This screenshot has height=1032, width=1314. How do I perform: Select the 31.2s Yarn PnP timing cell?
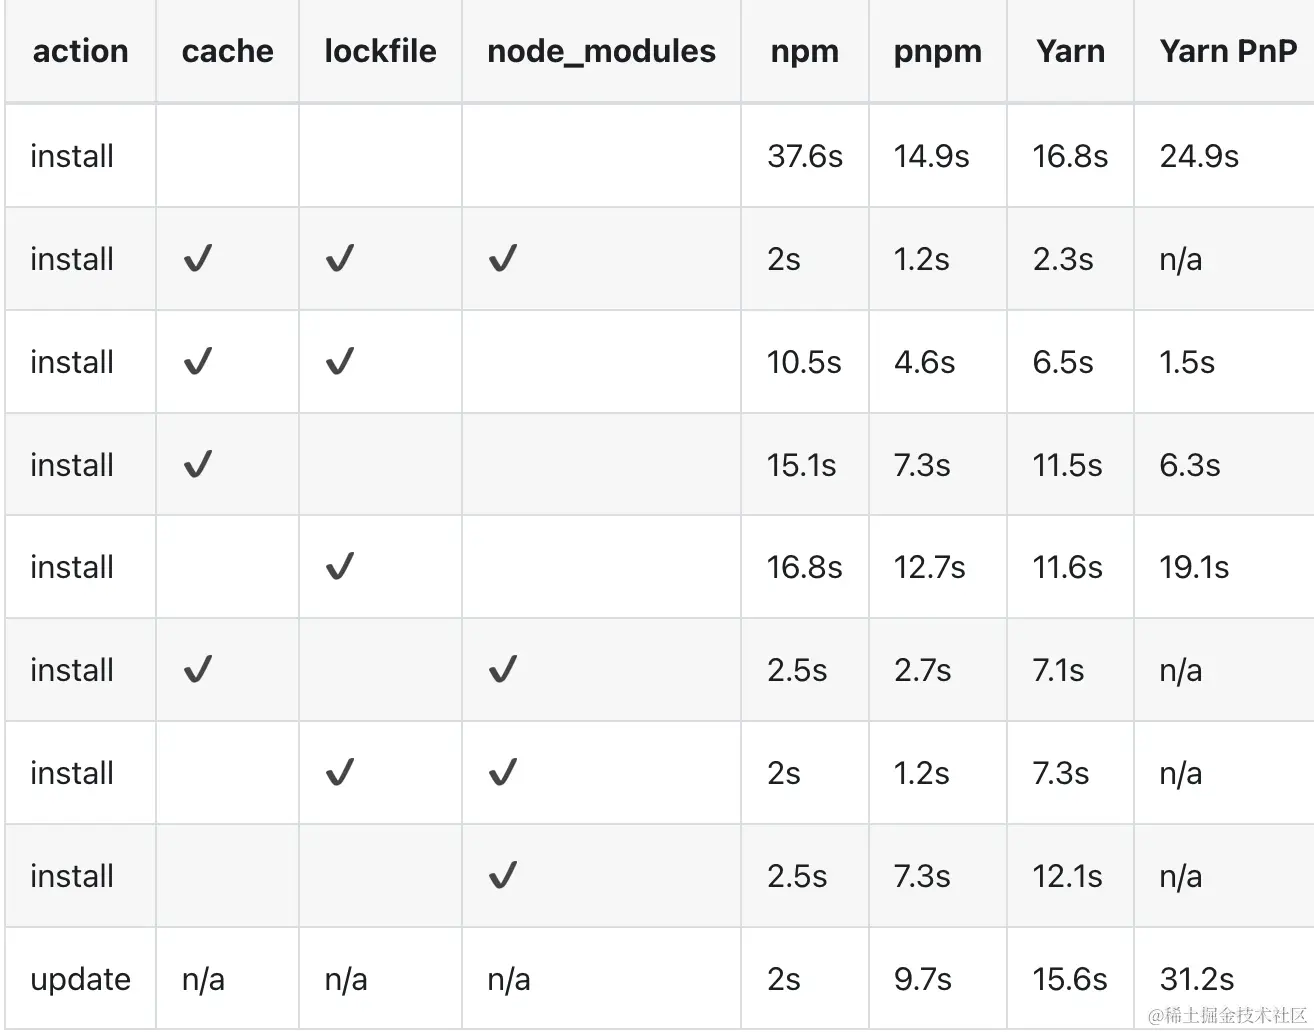[1196, 979]
